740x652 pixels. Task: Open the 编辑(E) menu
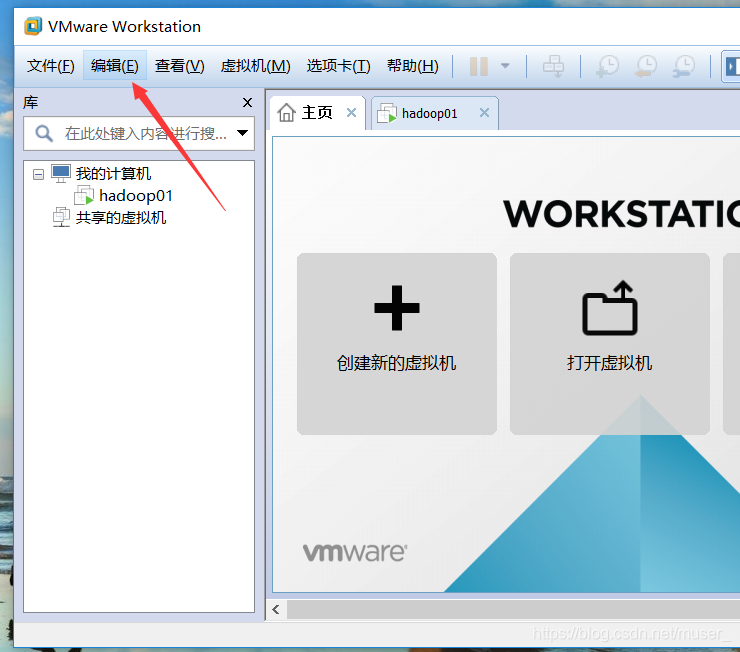[x=115, y=66]
